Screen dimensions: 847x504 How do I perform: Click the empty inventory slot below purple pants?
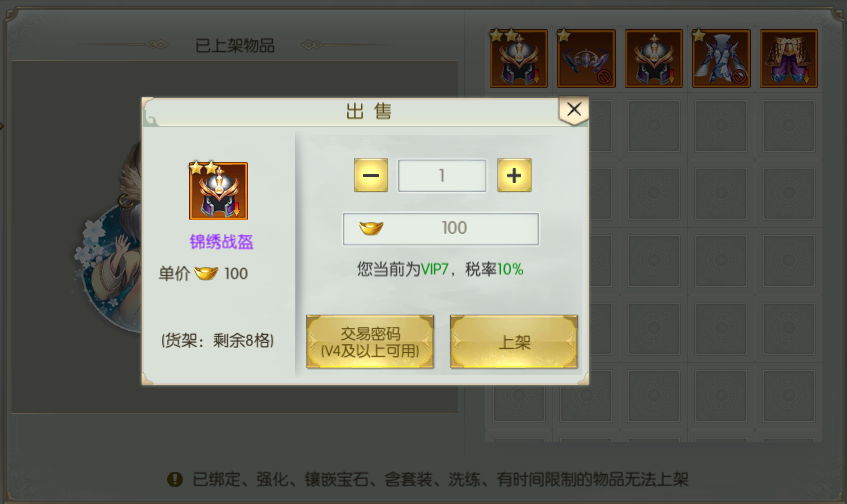tap(789, 126)
